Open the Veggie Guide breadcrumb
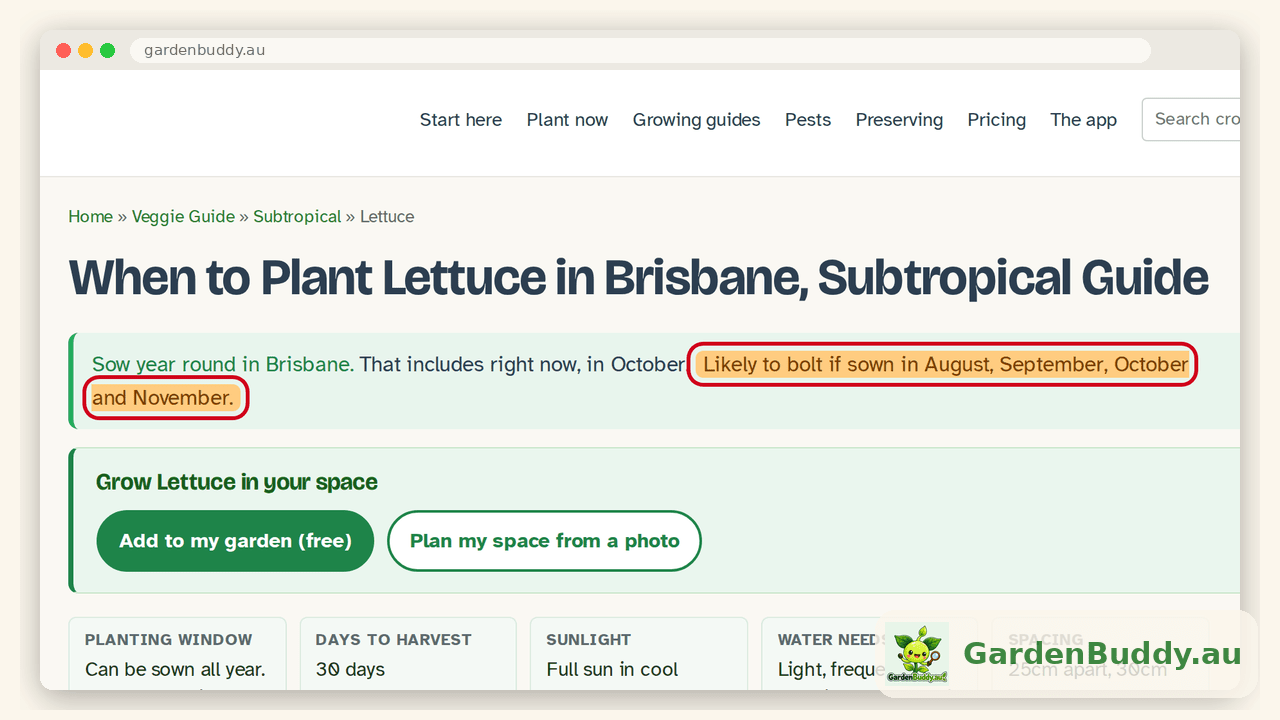 pos(183,216)
